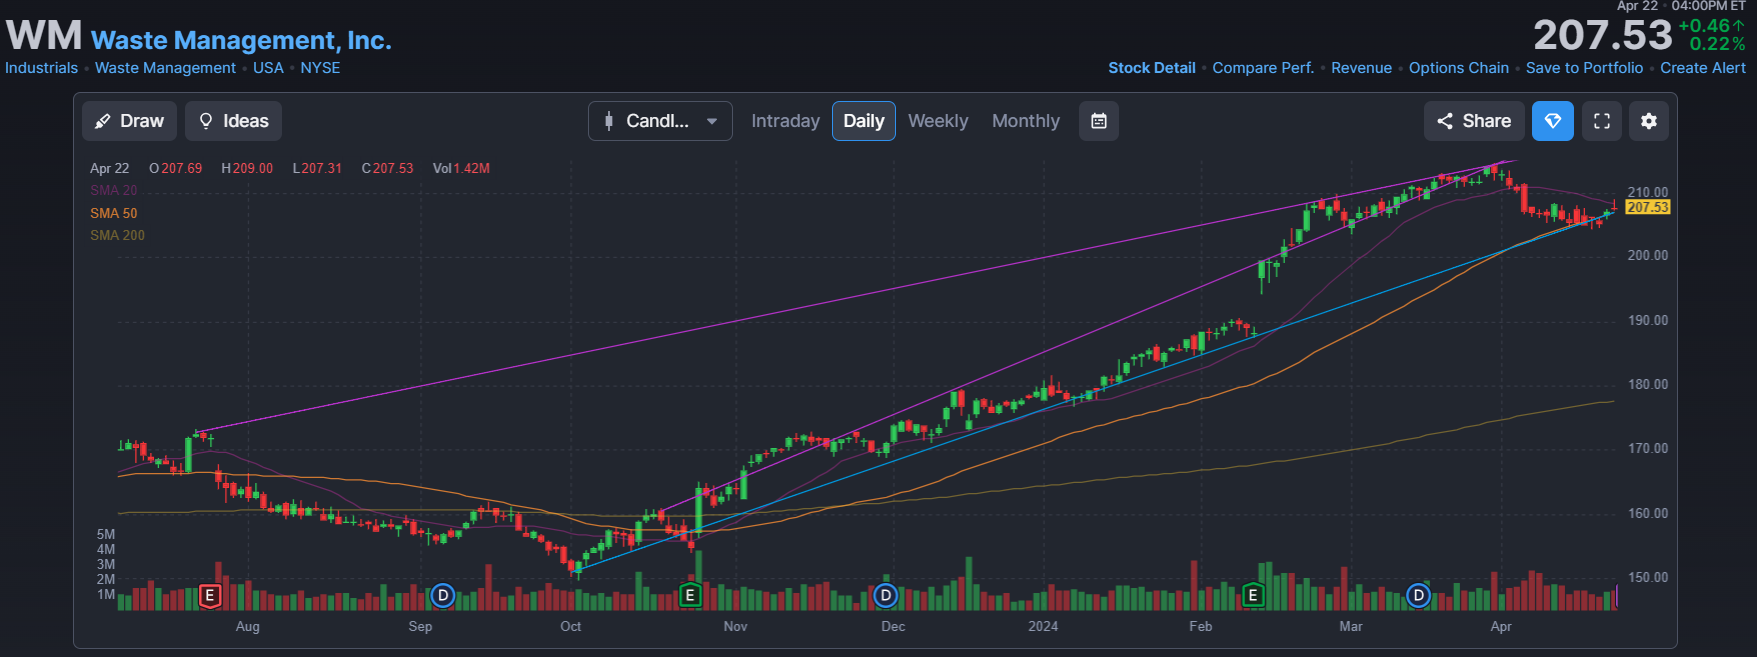Click the green earnings marker before November
This screenshot has width=1757, height=657.
click(x=689, y=596)
